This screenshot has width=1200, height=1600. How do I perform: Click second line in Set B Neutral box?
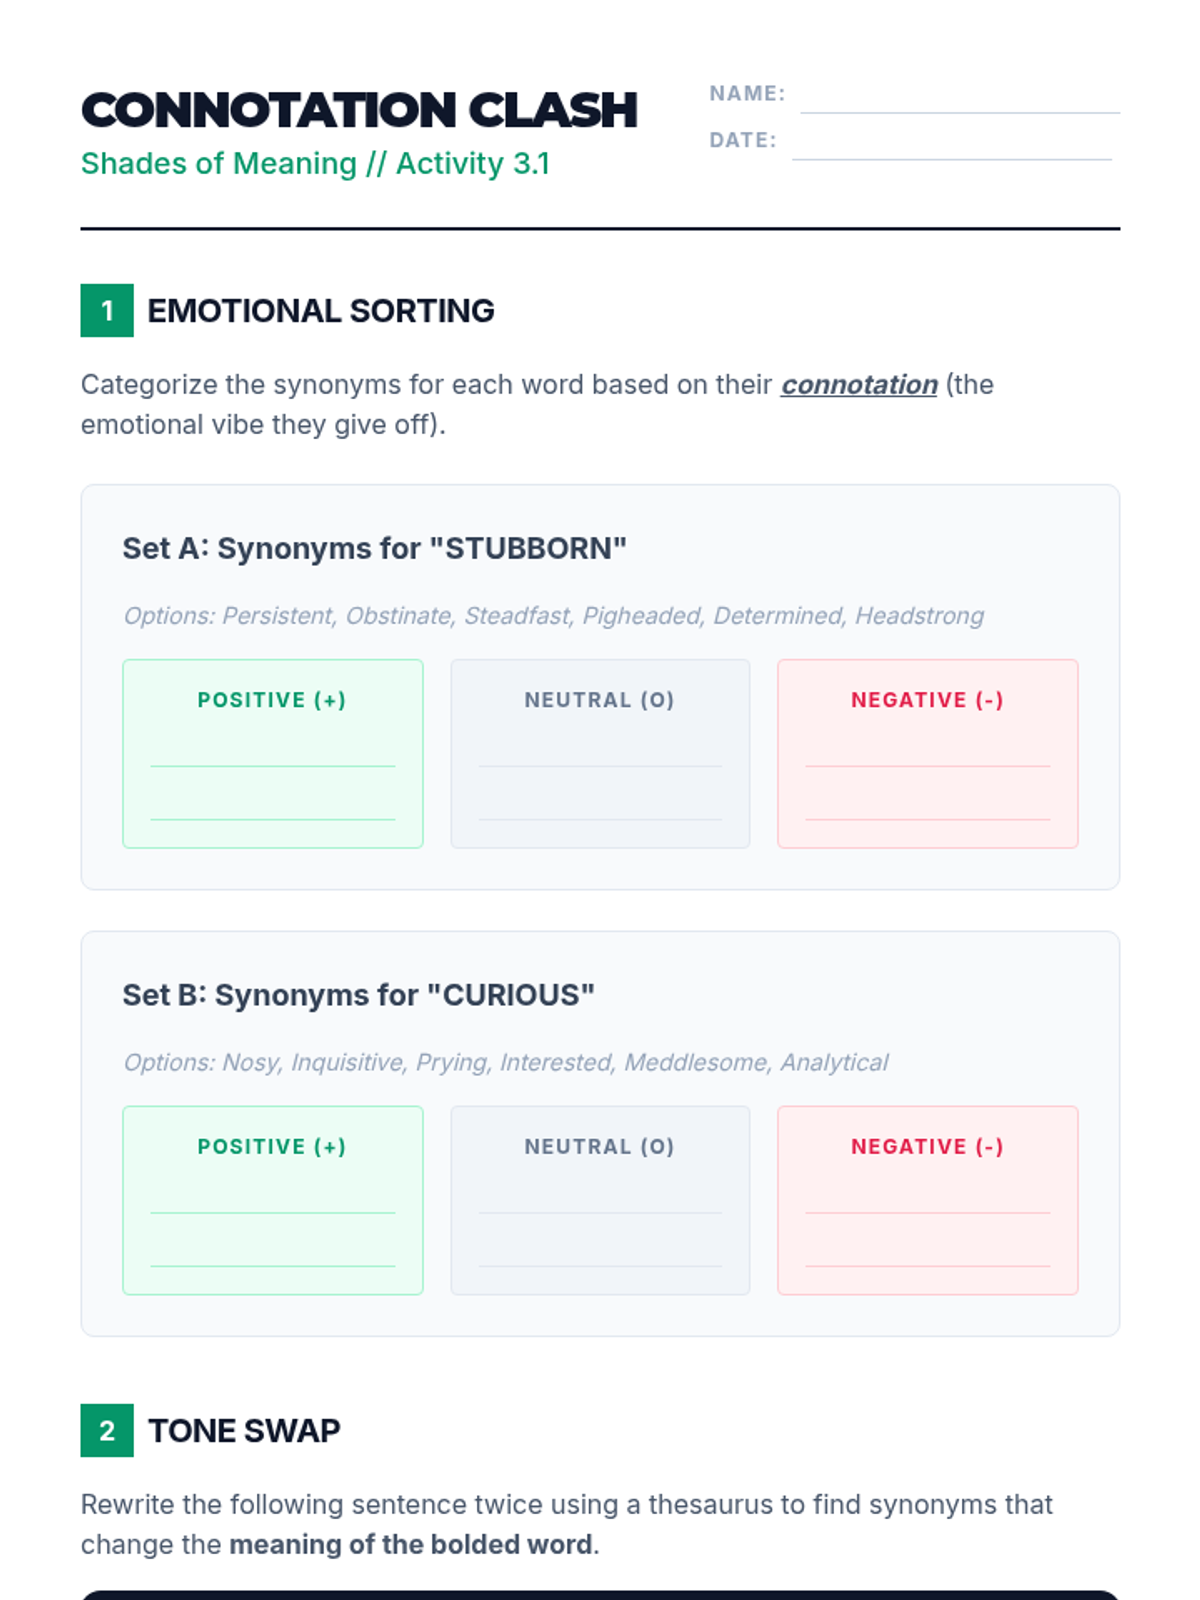(x=600, y=1255)
